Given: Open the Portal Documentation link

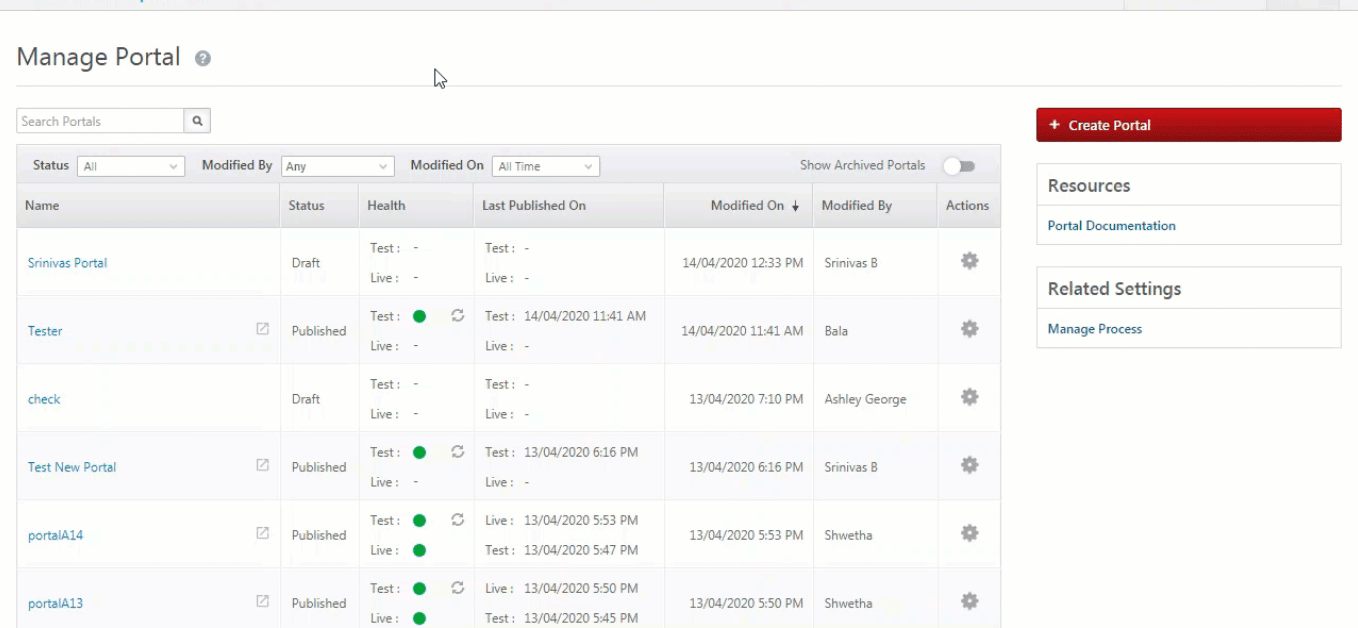Looking at the screenshot, I should 1111,226.
